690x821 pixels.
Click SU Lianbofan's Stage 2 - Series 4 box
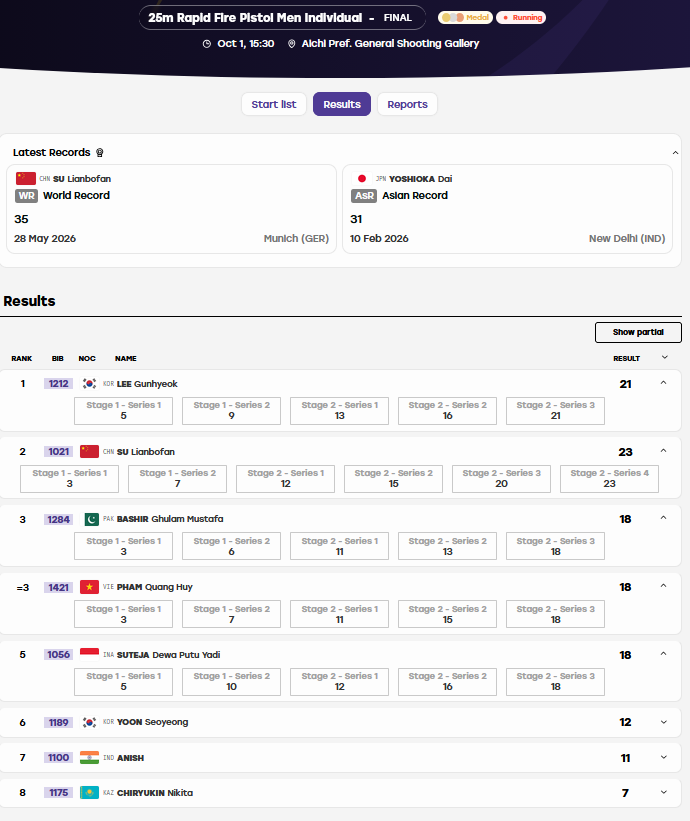tap(609, 479)
